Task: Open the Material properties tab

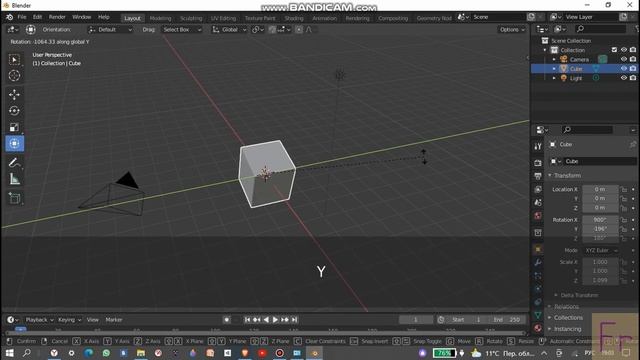Action: [538, 328]
